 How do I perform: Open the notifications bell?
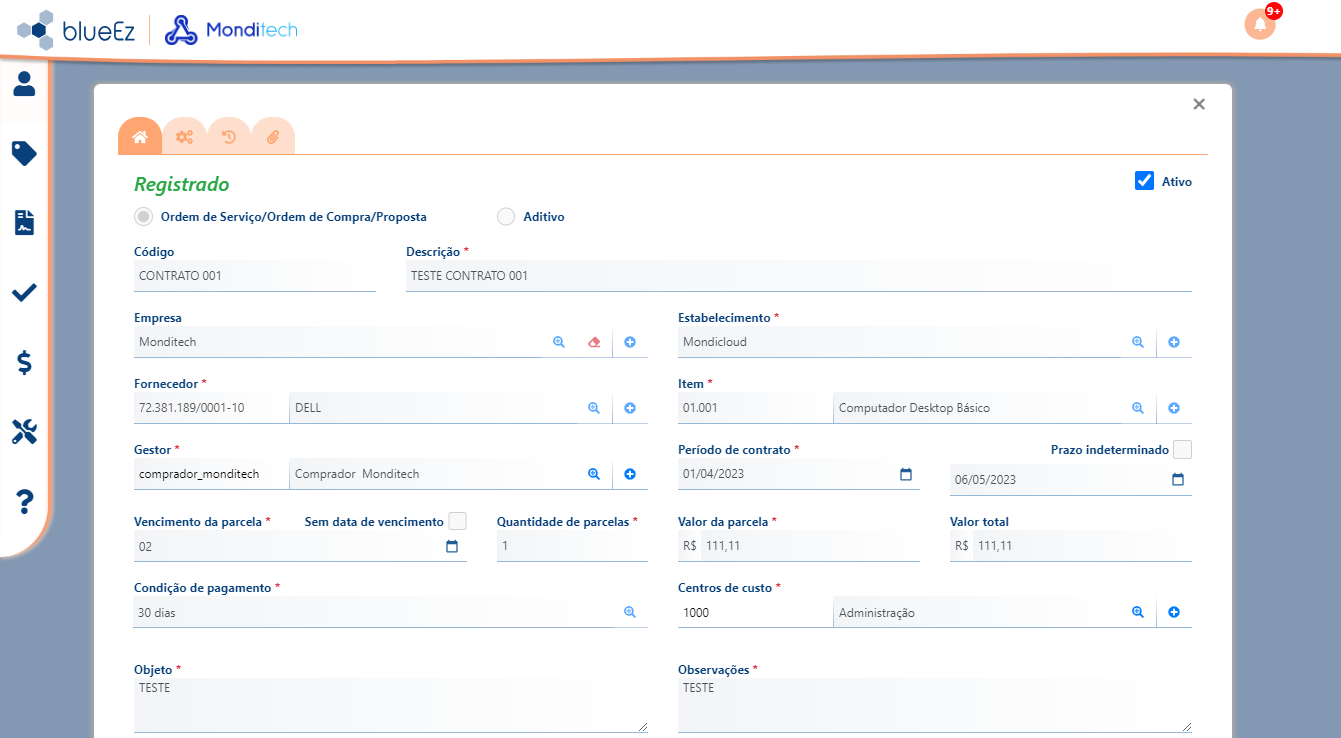(1260, 24)
